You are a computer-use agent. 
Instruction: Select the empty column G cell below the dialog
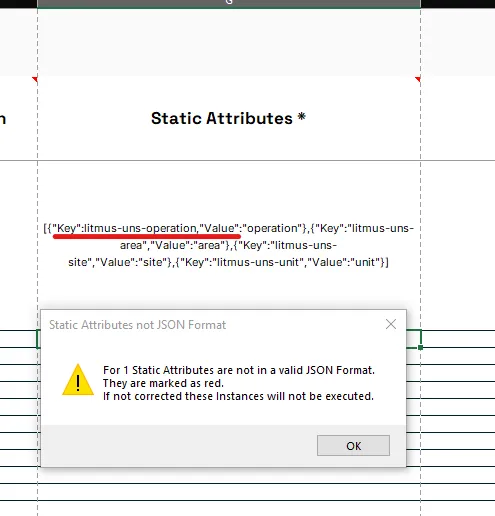click(x=229, y=492)
